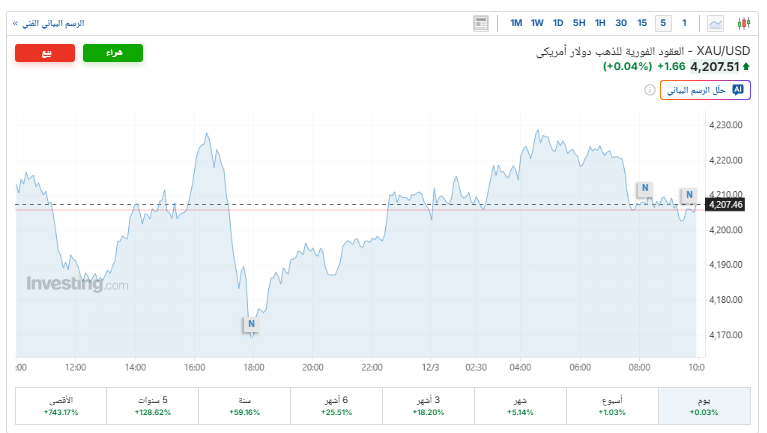The width and height of the screenshot is (767, 433).
Task: Switch to the 5 years period tab
Action: [x=153, y=405]
